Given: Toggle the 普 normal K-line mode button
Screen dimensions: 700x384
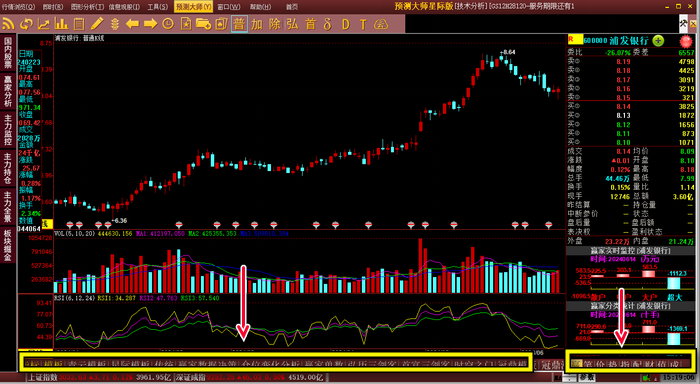Looking at the screenshot, I should coord(239,24).
